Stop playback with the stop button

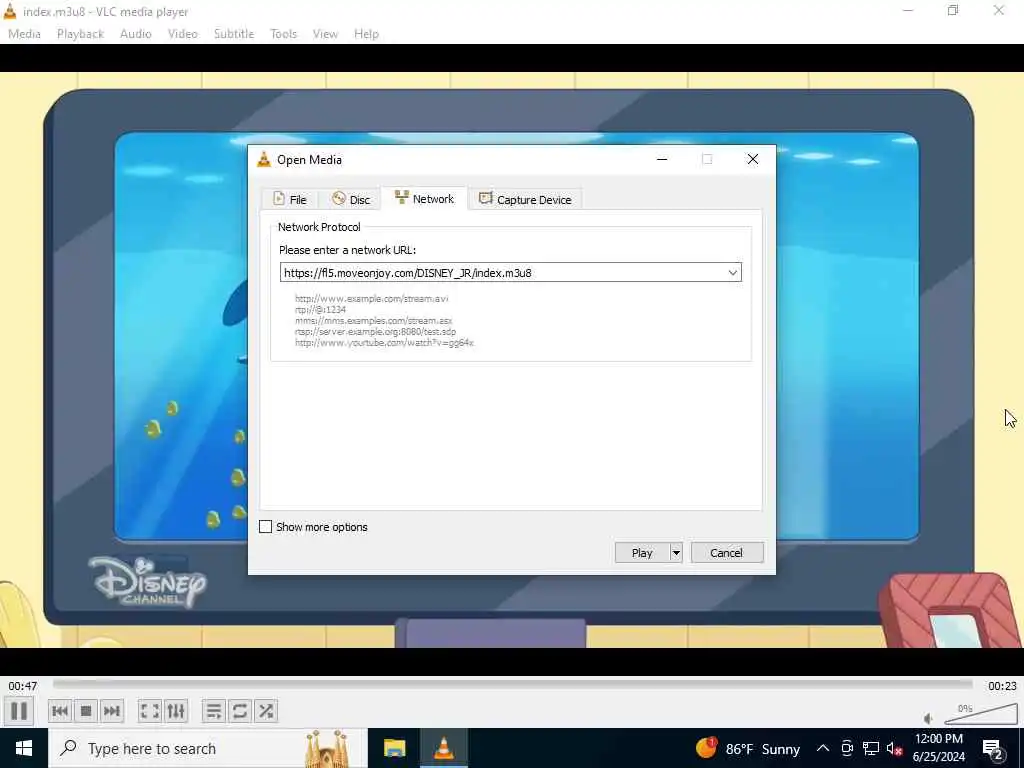coord(86,711)
